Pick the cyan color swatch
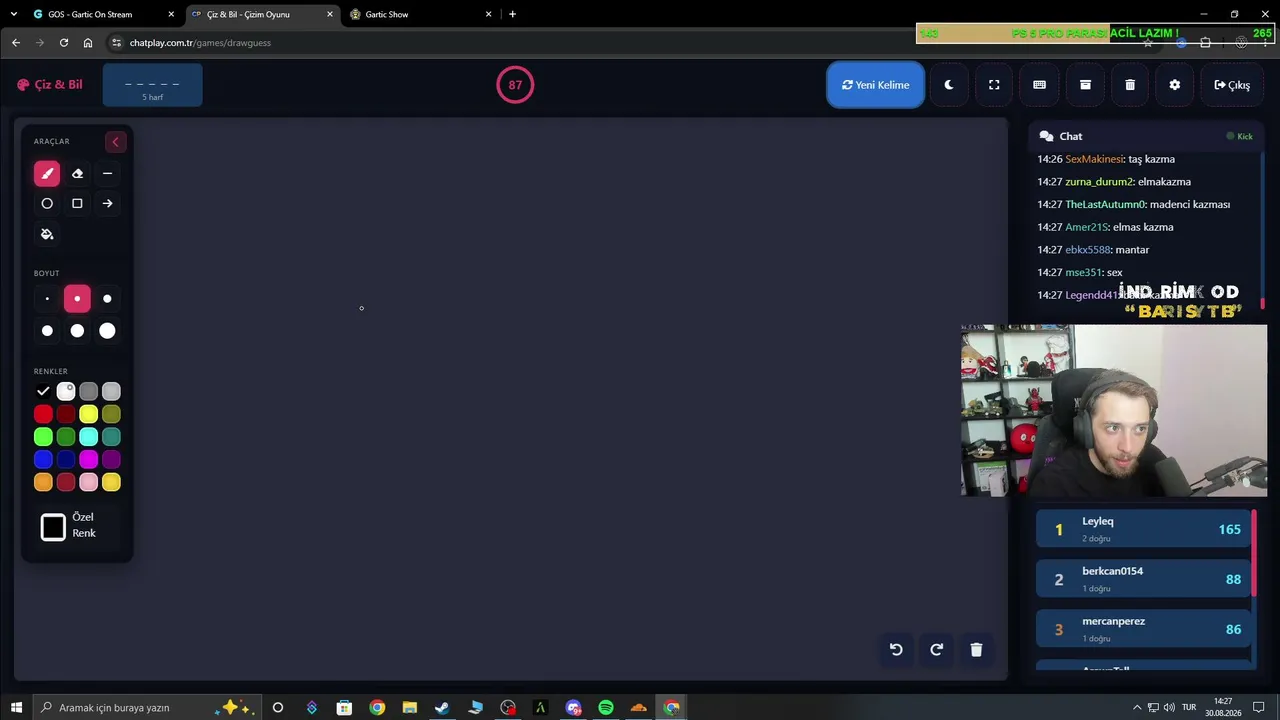Viewport: 1280px width, 720px height. pos(89,437)
